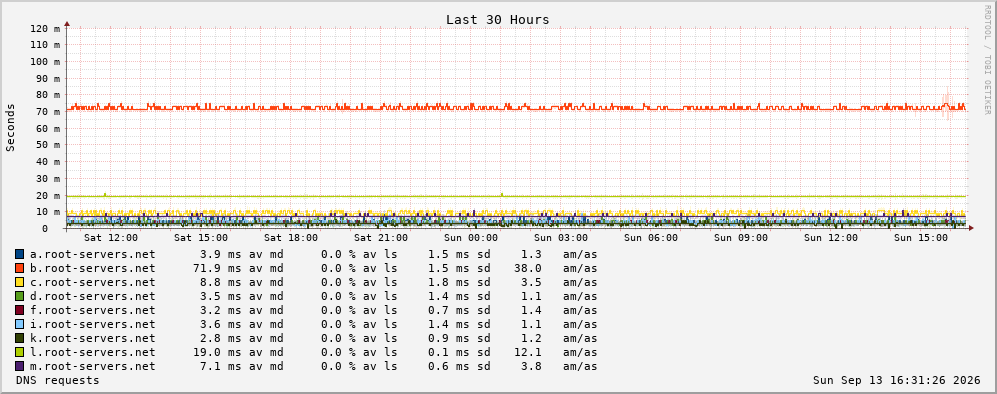997x394 pixels.
Task: Click the 'Sun 12:00' time axis label
Action: pos(831,238)
